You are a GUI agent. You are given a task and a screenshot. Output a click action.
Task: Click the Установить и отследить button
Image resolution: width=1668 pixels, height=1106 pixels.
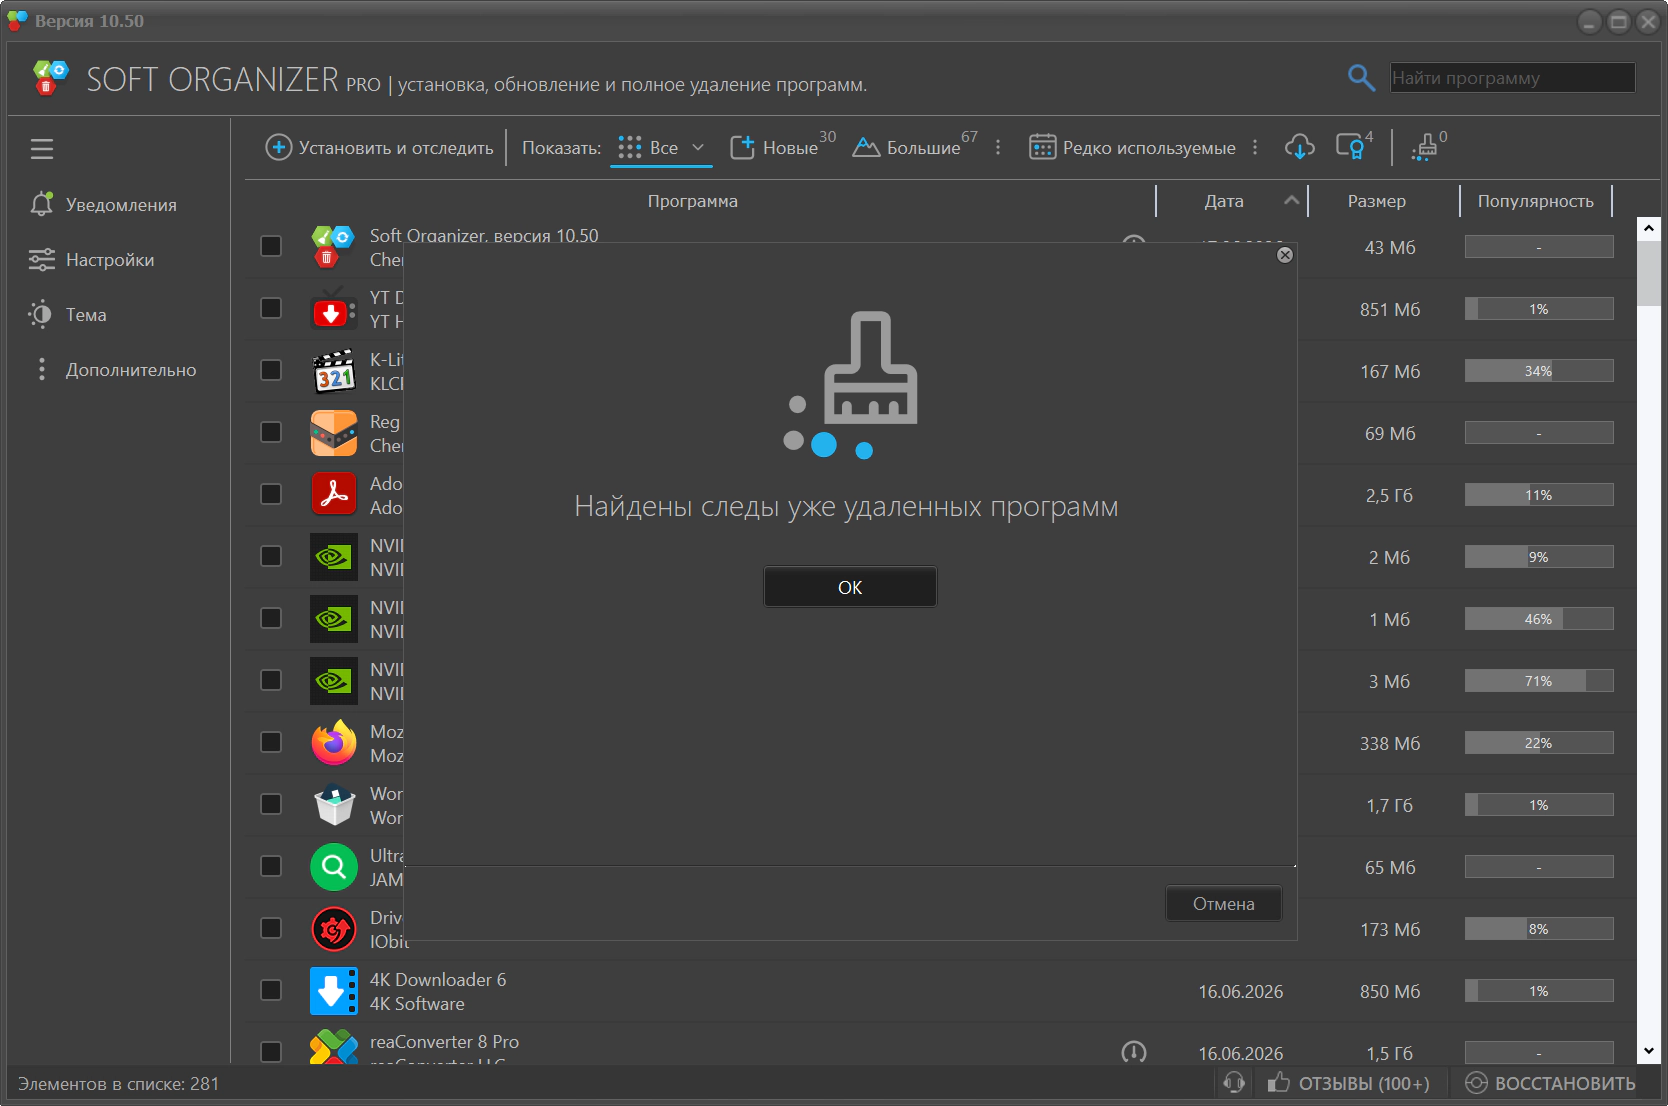(379, 148)
